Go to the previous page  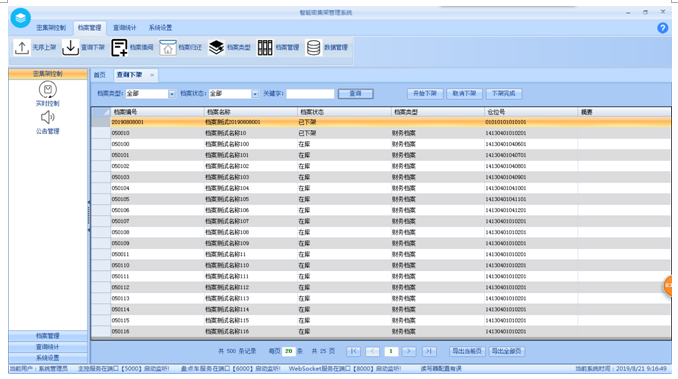coord(372,351)
